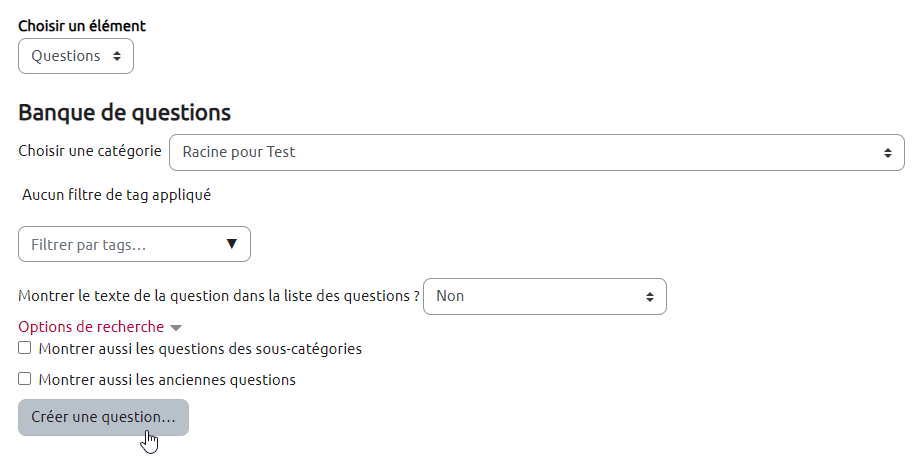This screenshot has height=459, width=919.
Task: Click the "Choisir un élément" label
Action: pyautogui.click(x=82, y=26)
